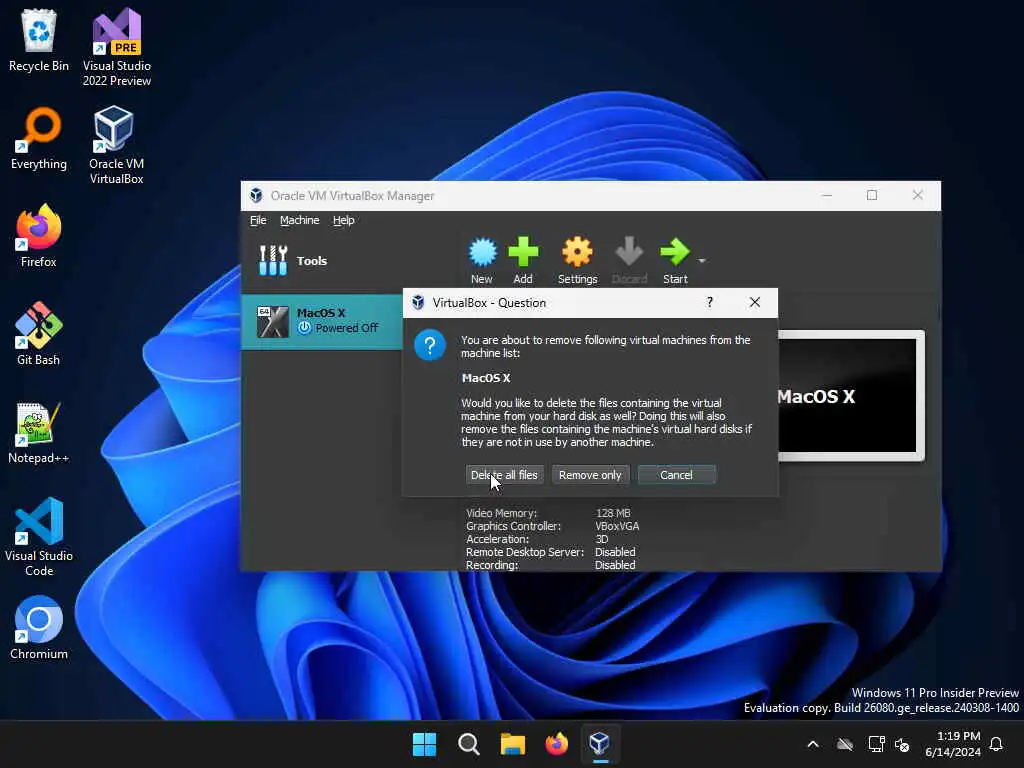Click the Windows Start button on taskbar

point(424,744)
